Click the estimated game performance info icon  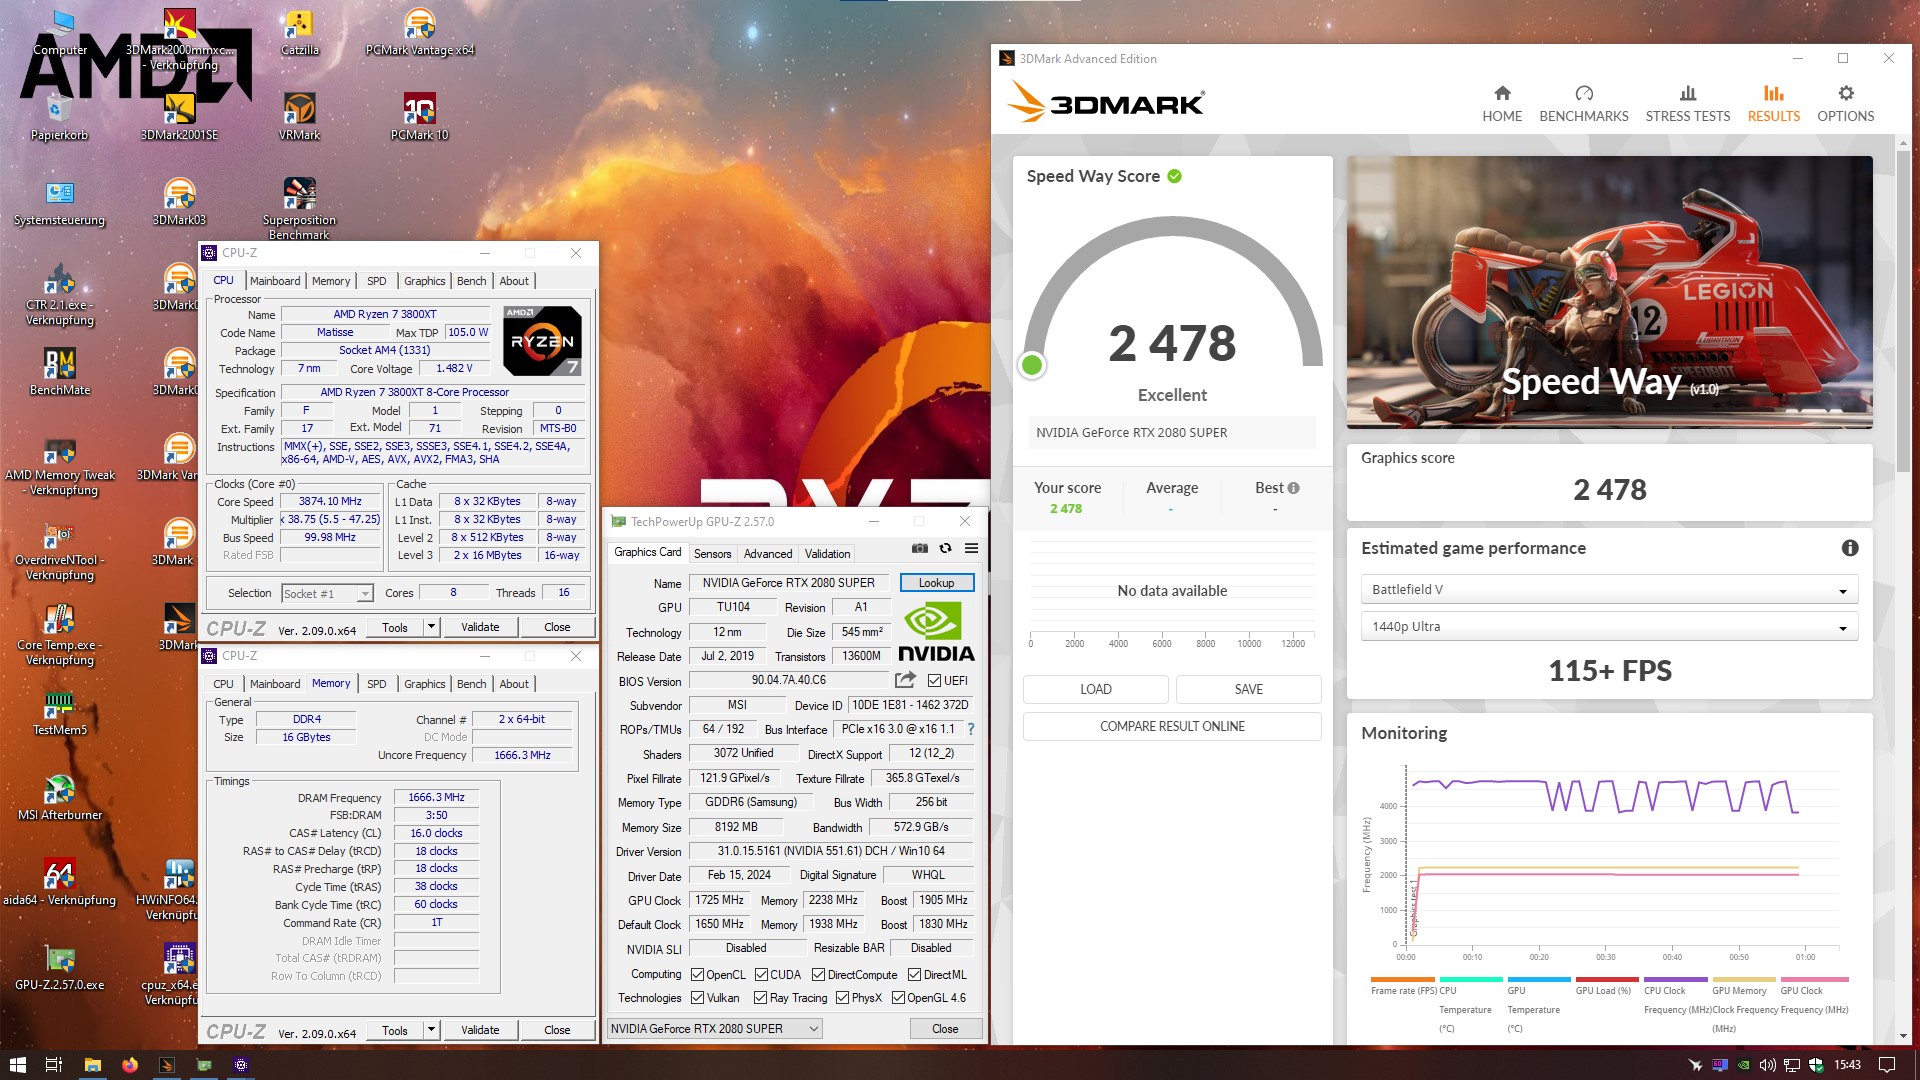(1850, 548)
